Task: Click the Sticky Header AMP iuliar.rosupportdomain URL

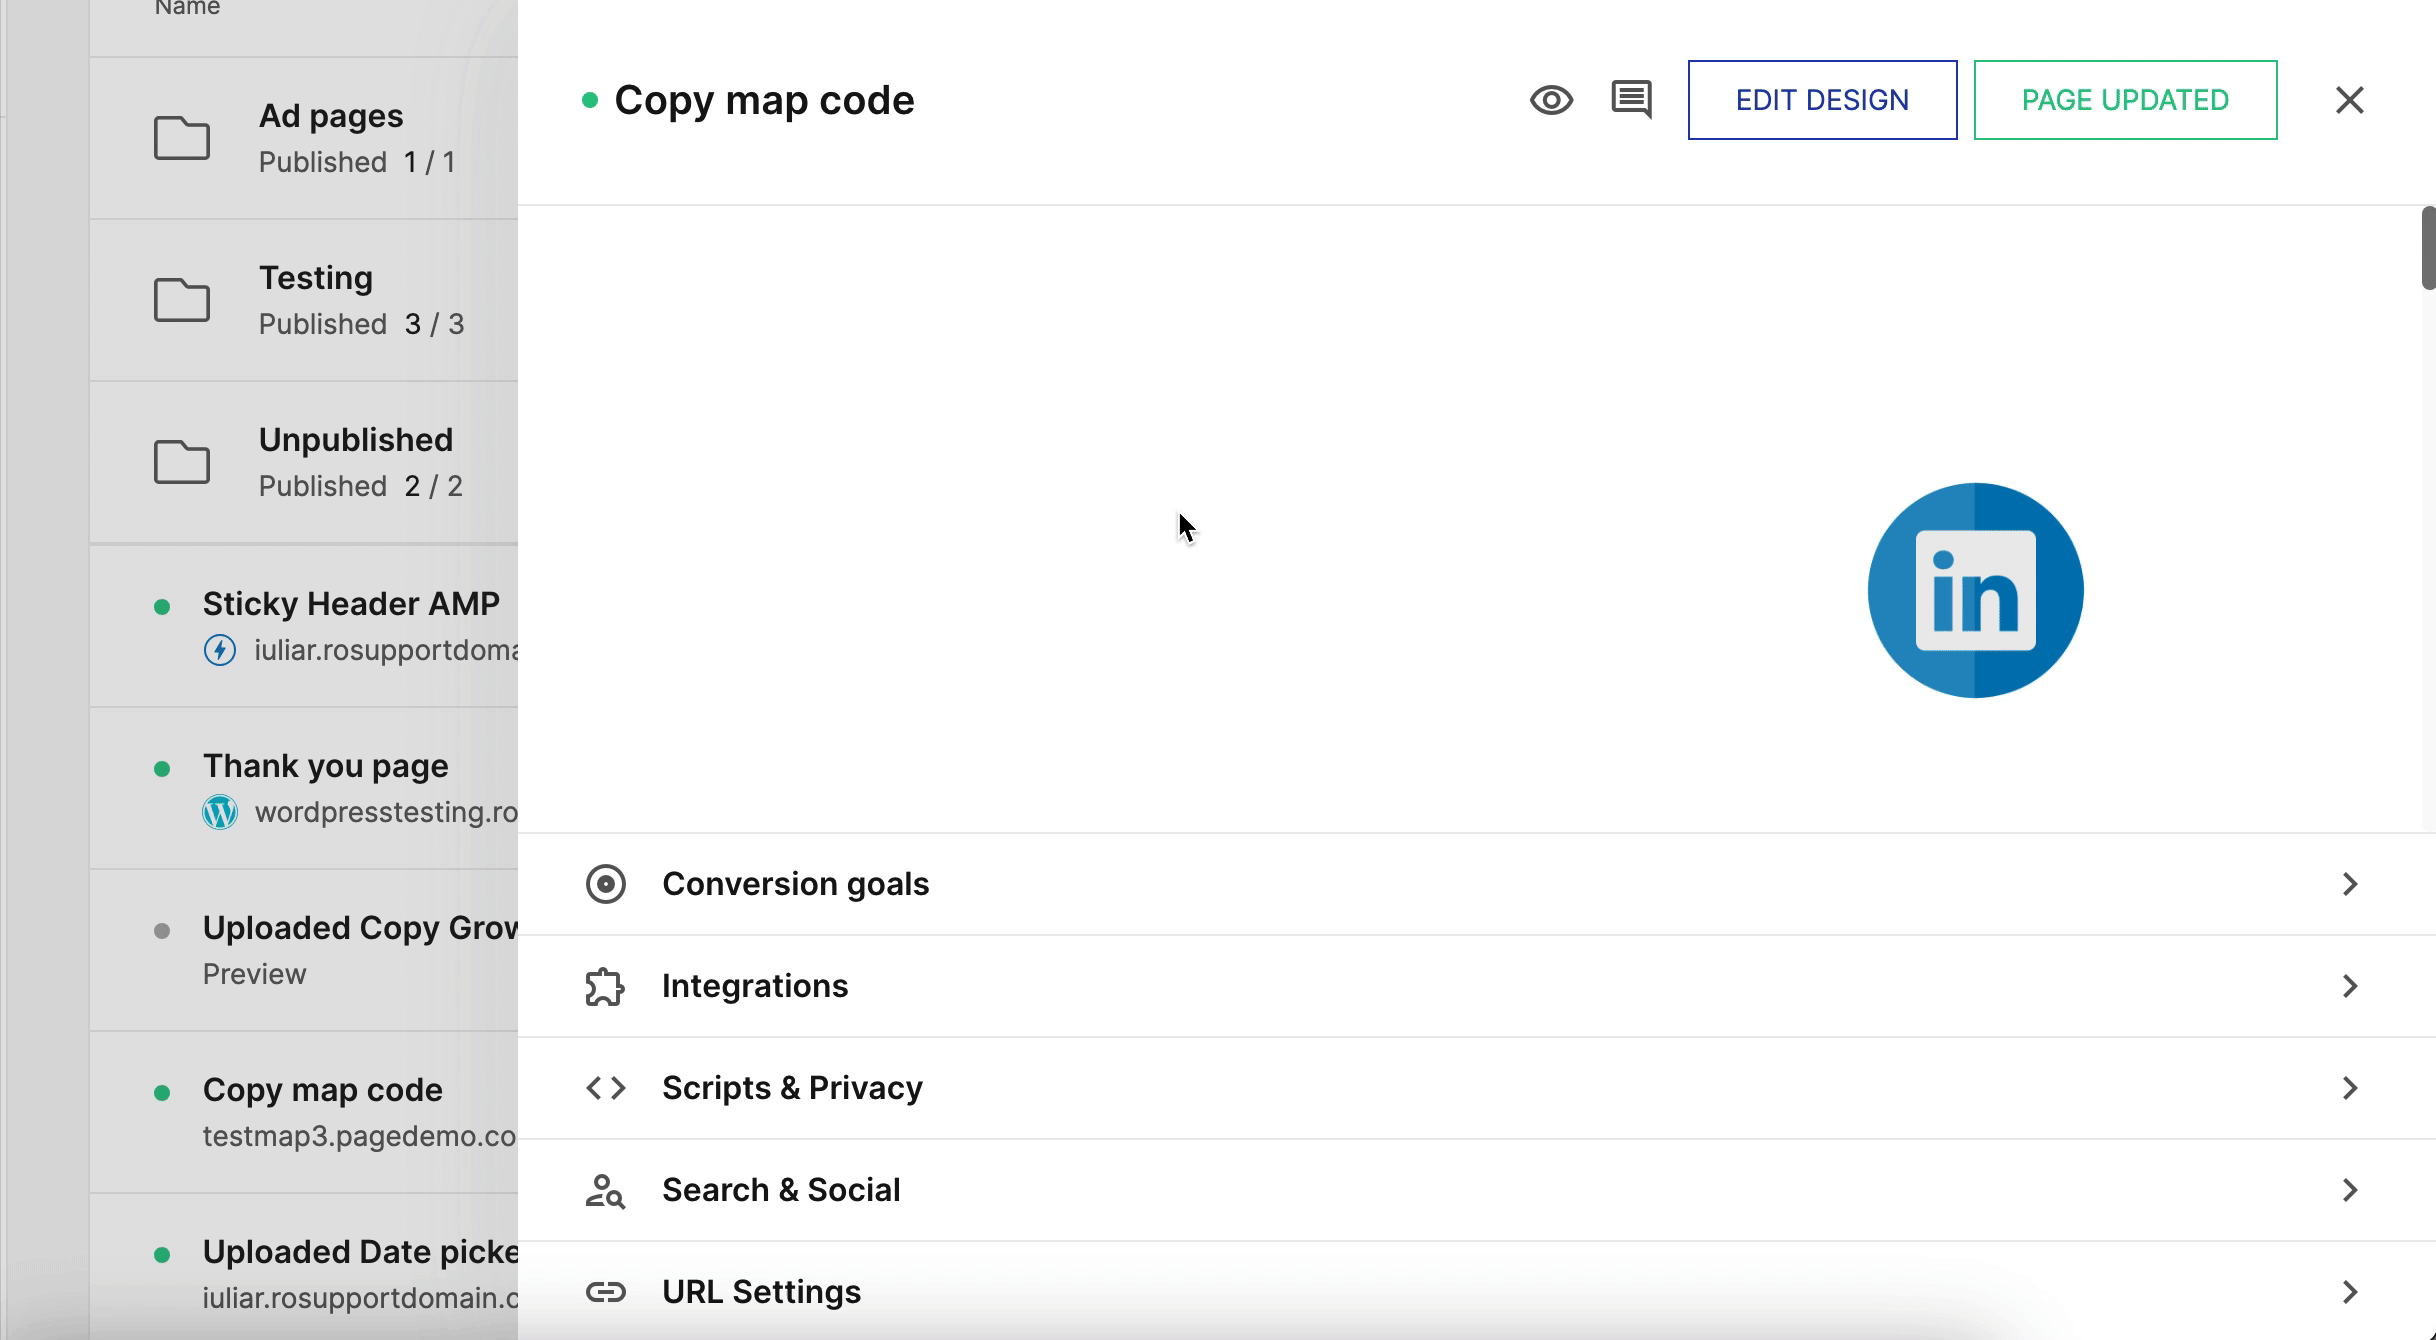Action: (x=386, y=650)
